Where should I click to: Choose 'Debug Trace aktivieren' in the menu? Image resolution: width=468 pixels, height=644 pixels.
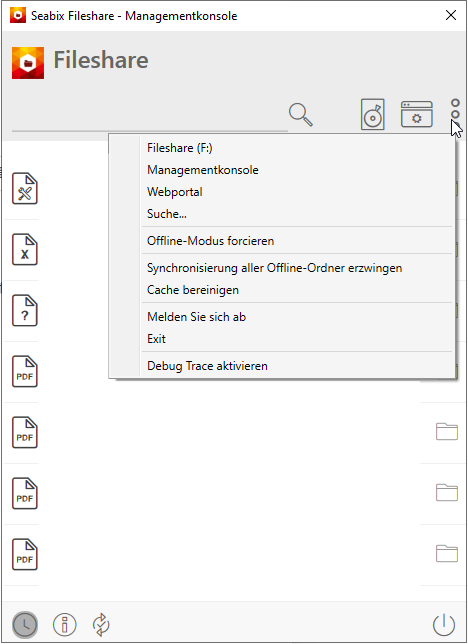297,366
